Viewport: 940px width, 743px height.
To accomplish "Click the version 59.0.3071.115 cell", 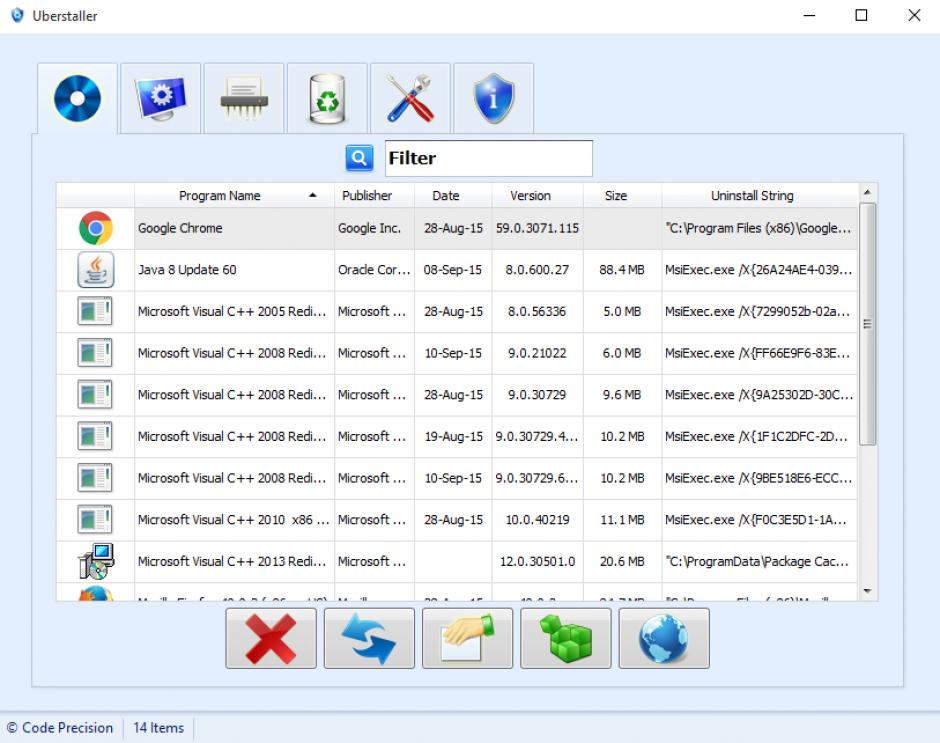I will point(538,228).
